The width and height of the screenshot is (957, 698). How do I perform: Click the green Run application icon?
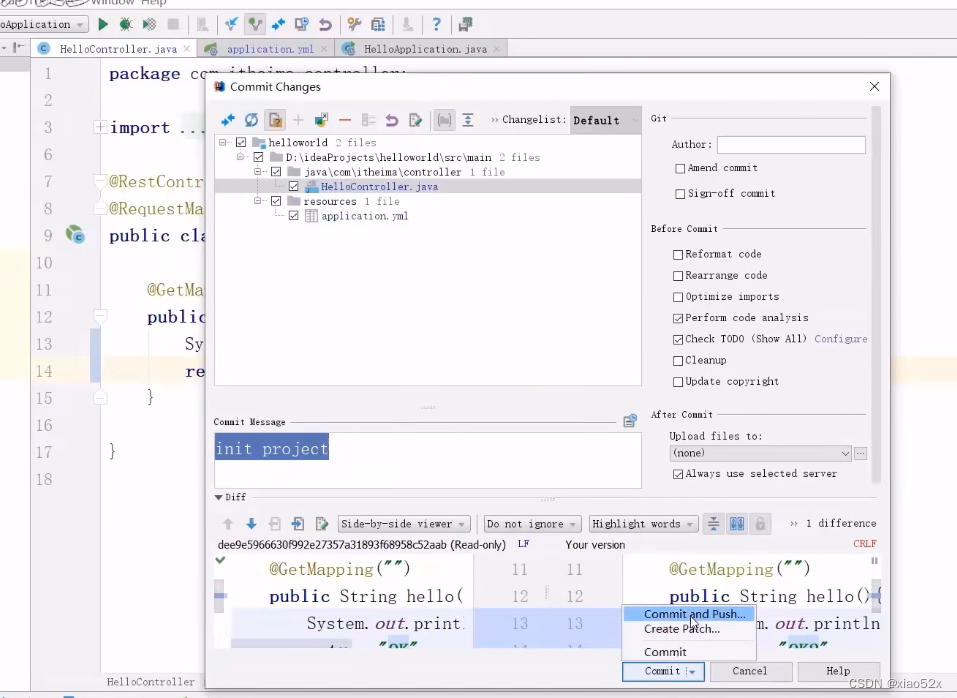click(103, 24)
